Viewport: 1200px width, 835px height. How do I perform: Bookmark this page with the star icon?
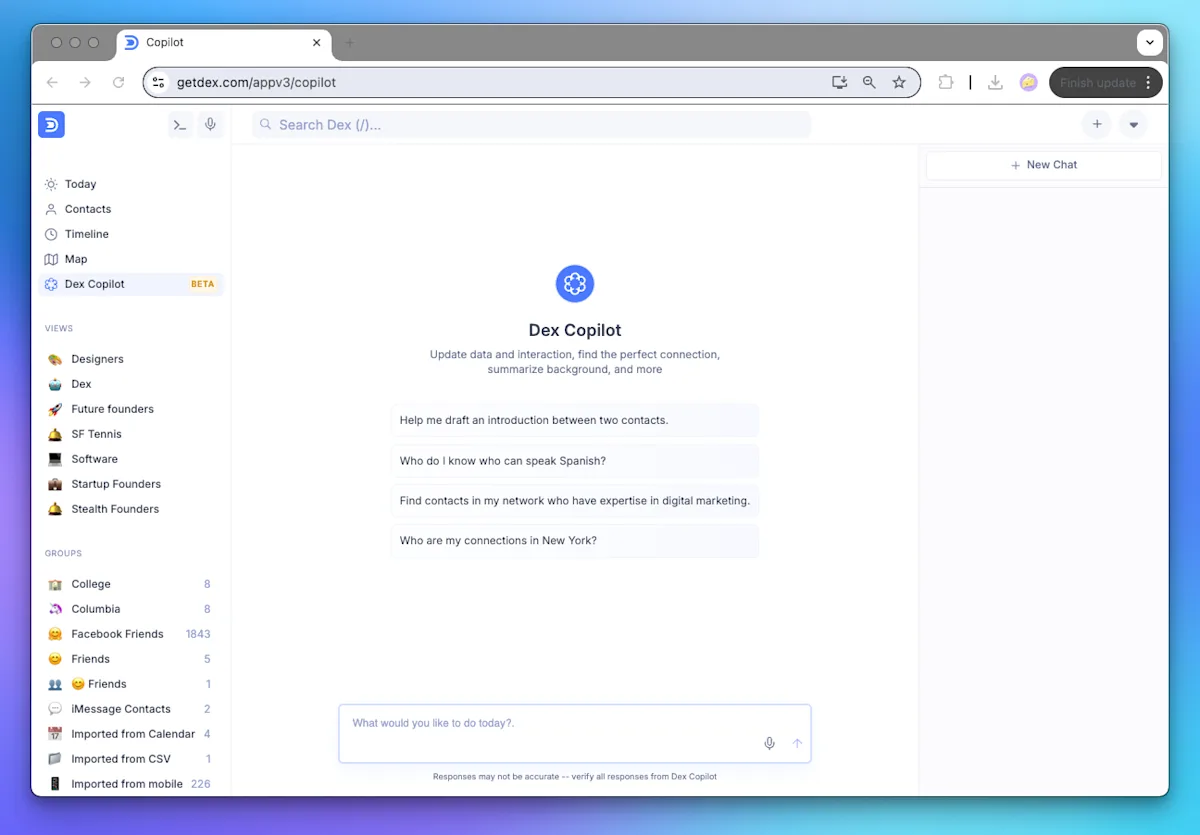point(899,83)
